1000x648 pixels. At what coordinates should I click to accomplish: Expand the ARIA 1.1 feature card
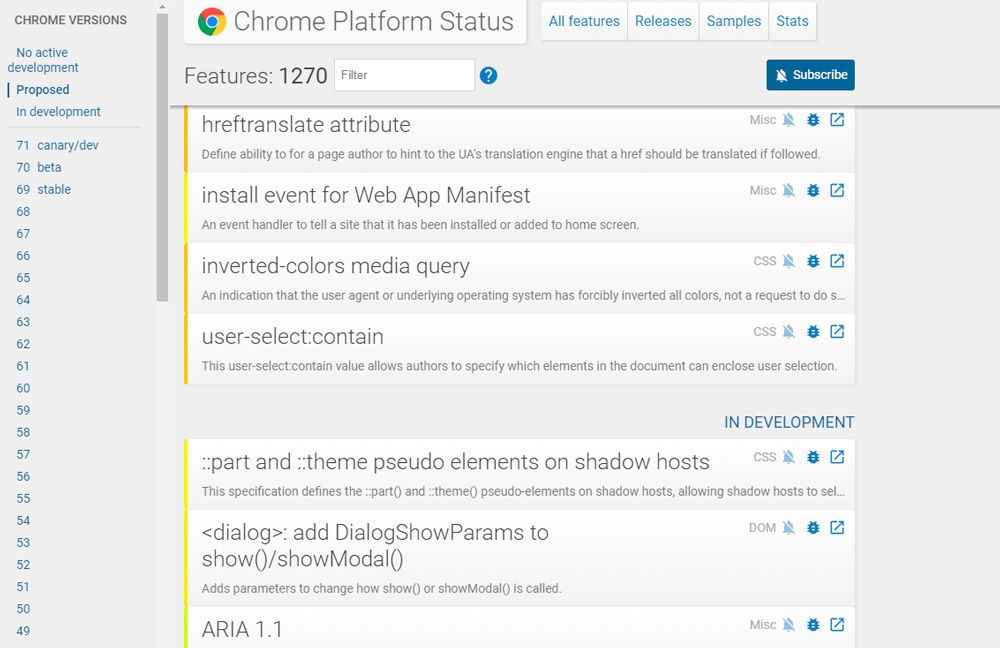point(519,628)
